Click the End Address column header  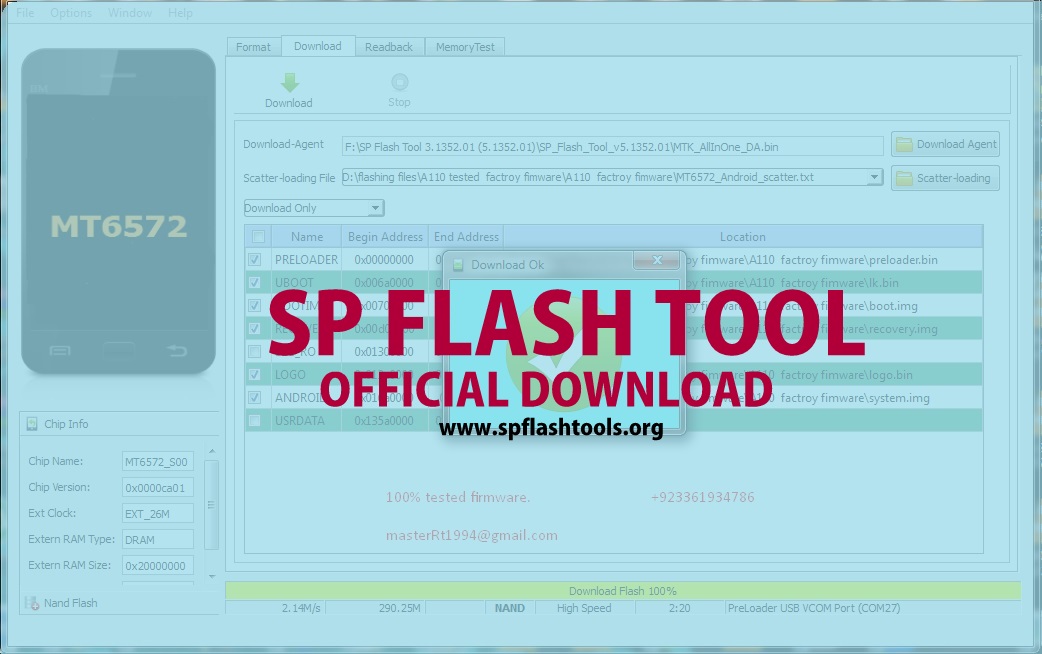(x=466, y=237)
